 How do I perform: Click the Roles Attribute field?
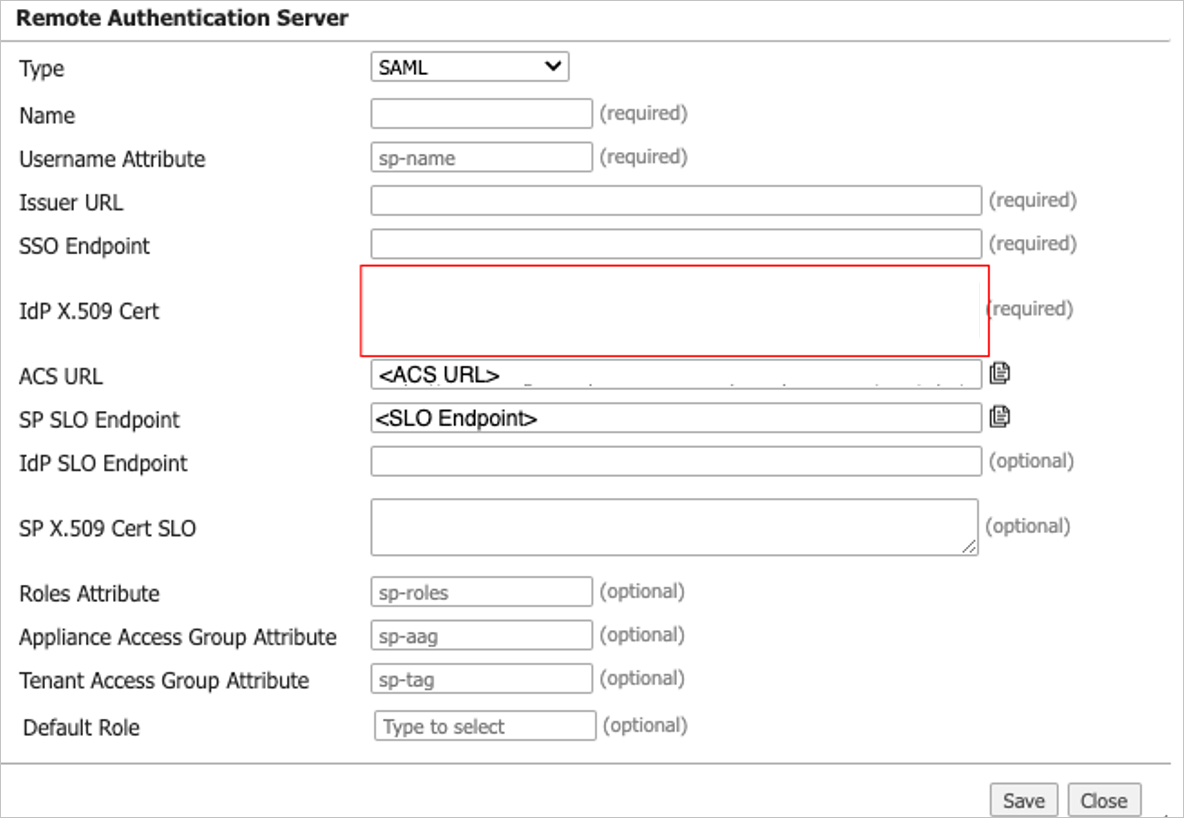coord(482,592)
